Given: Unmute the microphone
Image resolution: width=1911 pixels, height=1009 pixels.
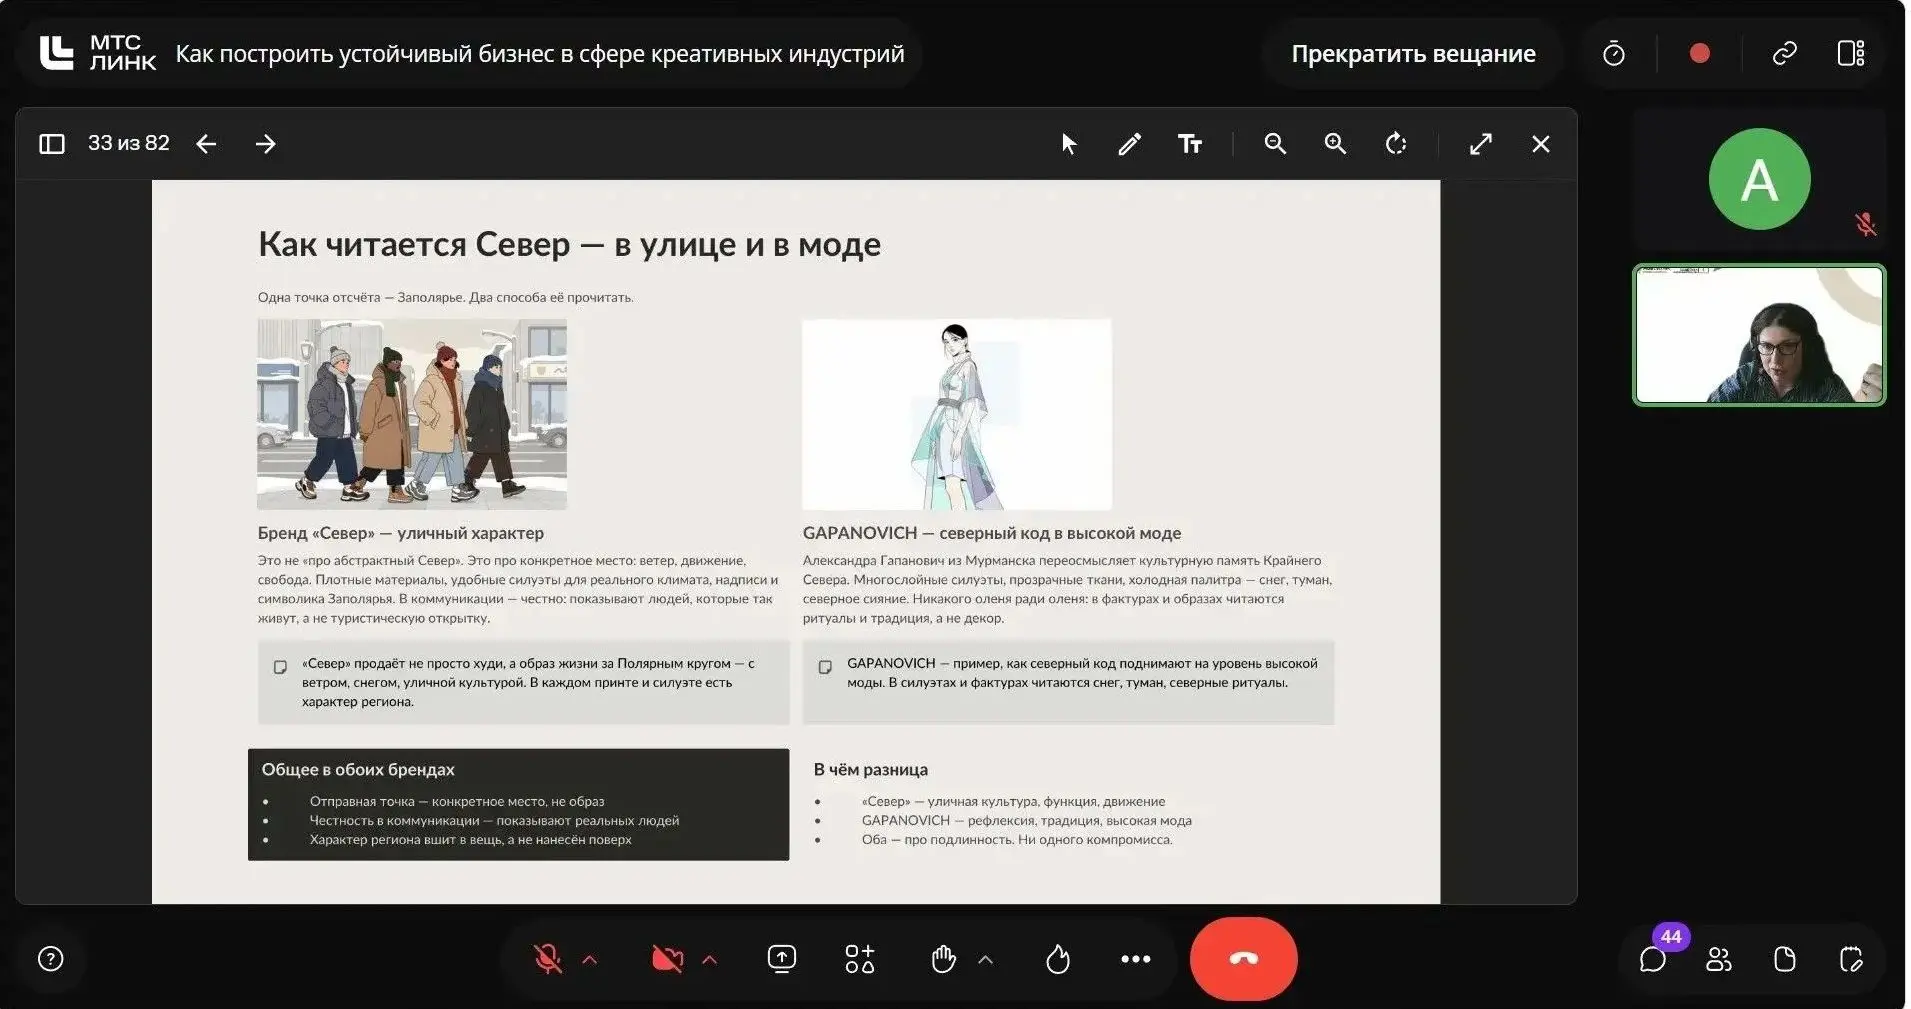Looking at the screenshot, I should coord(548,960).
